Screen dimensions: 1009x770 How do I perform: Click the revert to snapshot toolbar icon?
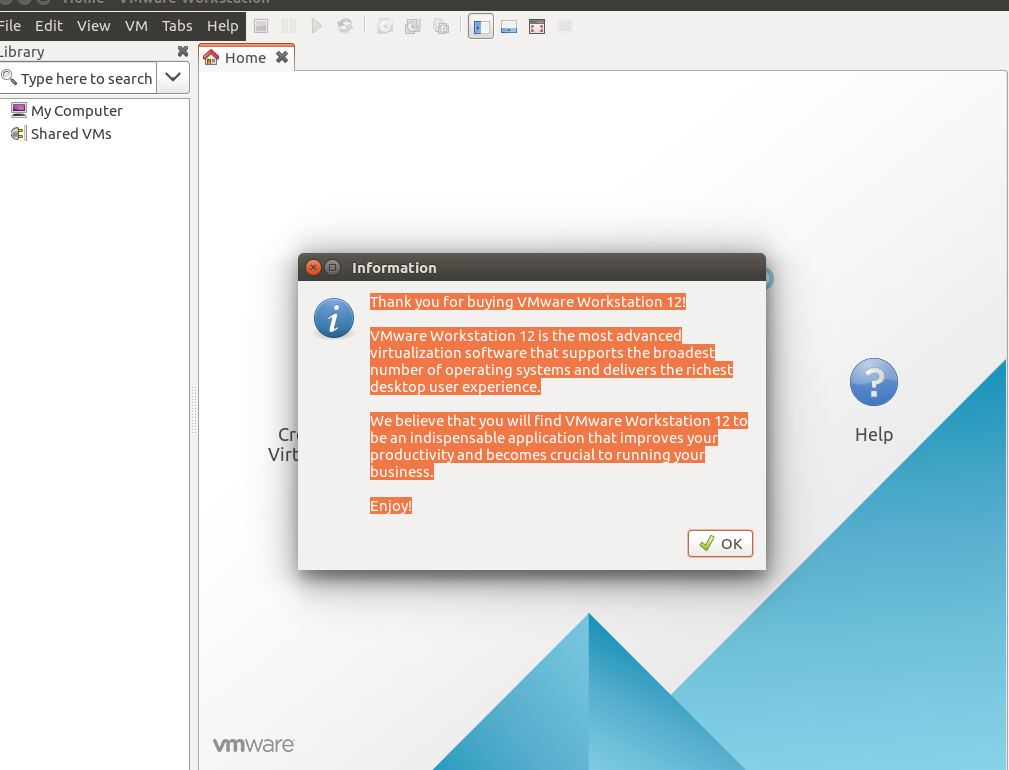point(413,26)
